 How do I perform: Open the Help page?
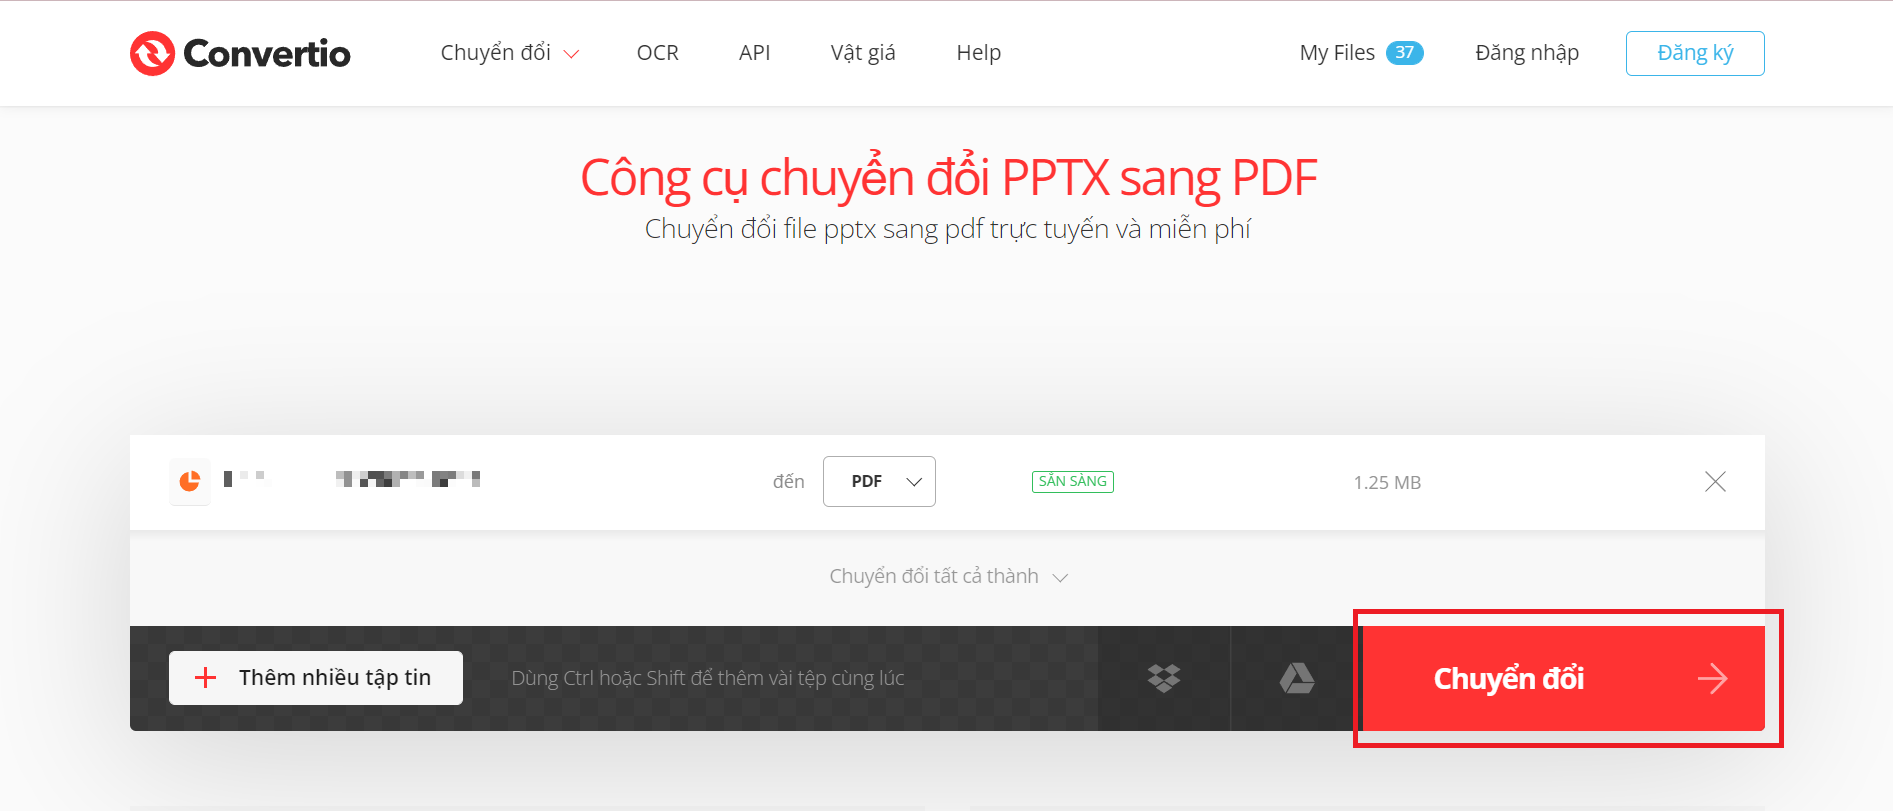[x=978, y=53]
